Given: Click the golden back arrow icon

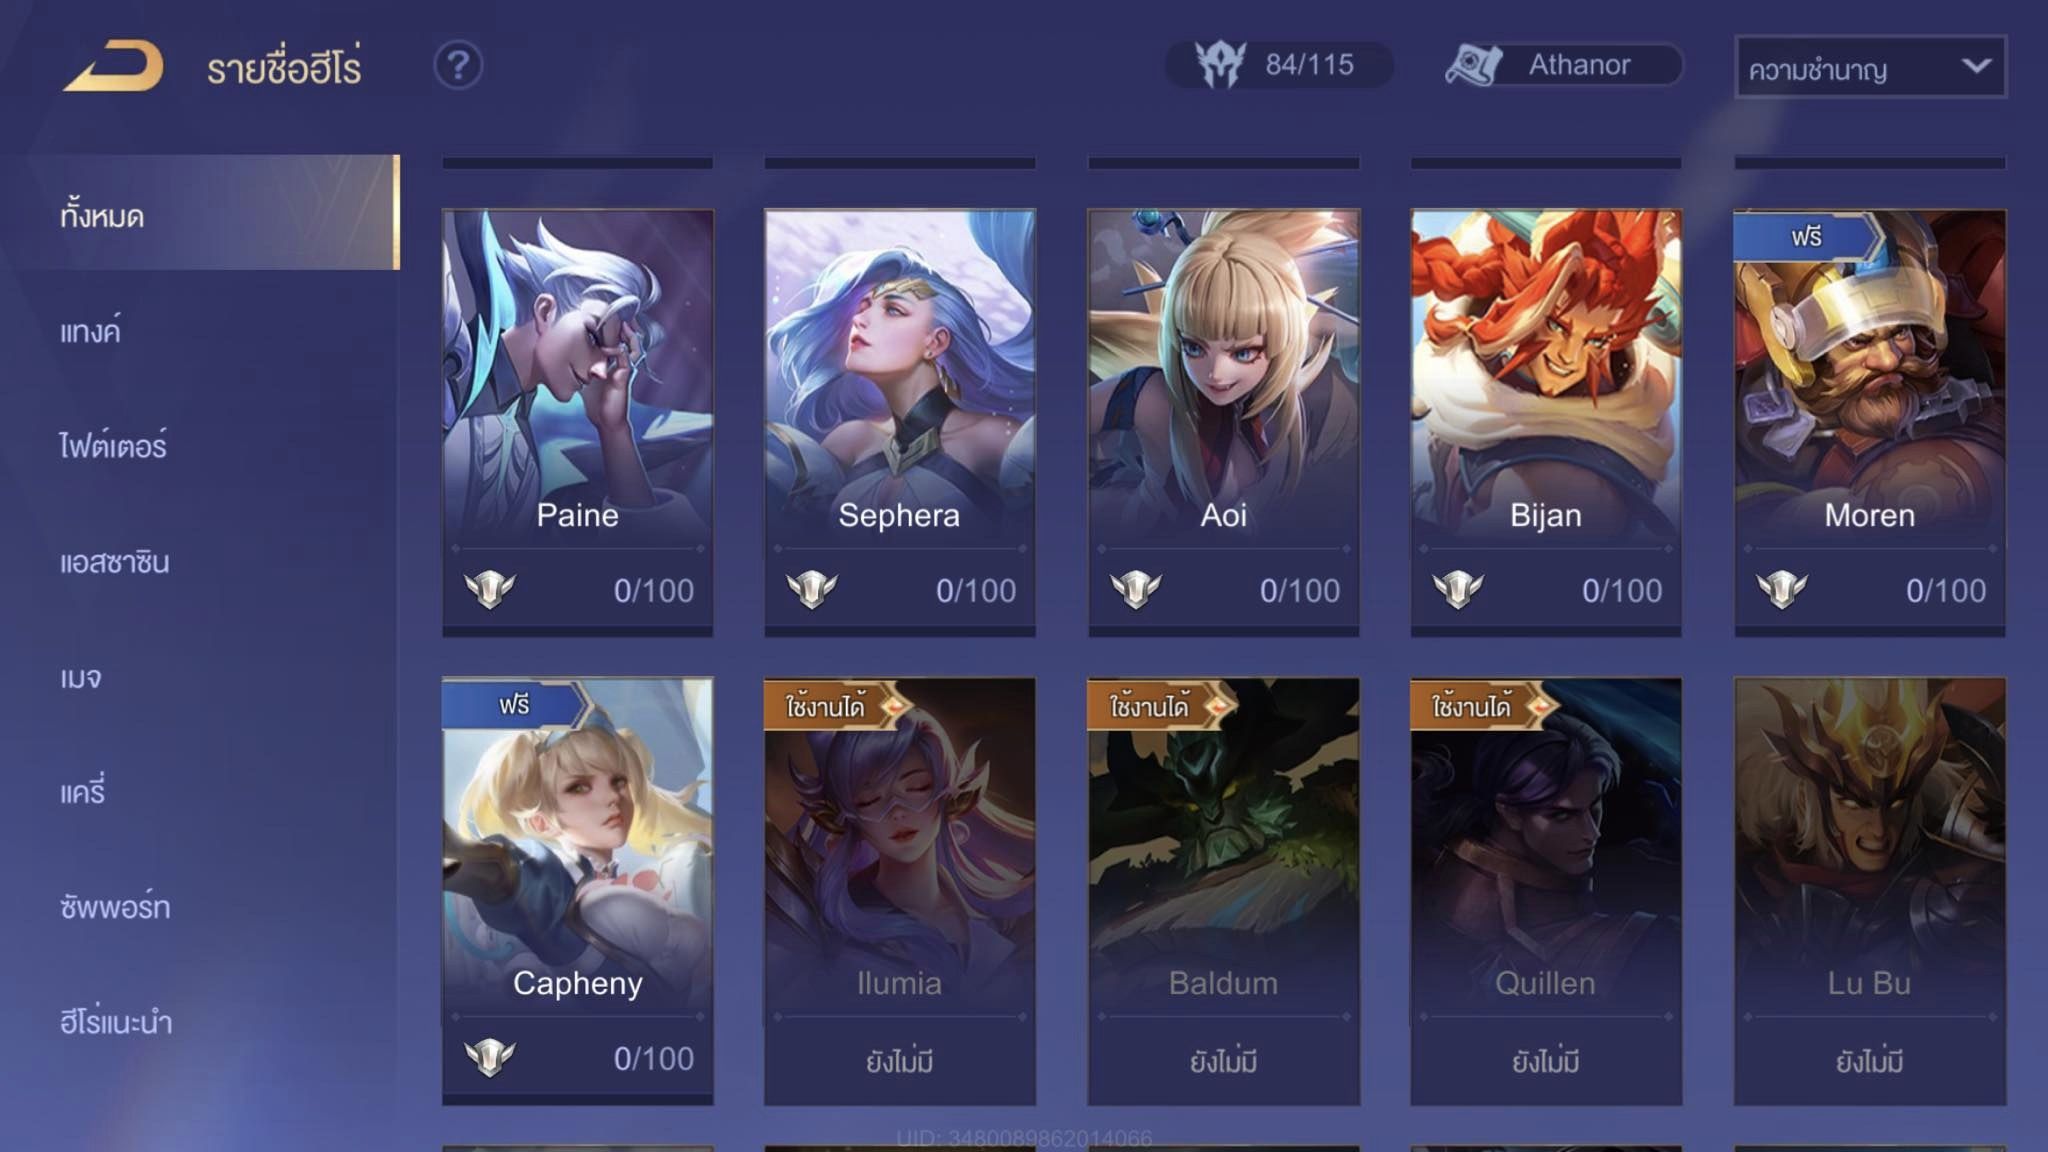Looking at the screenshot, I should [x=113, y=66].
